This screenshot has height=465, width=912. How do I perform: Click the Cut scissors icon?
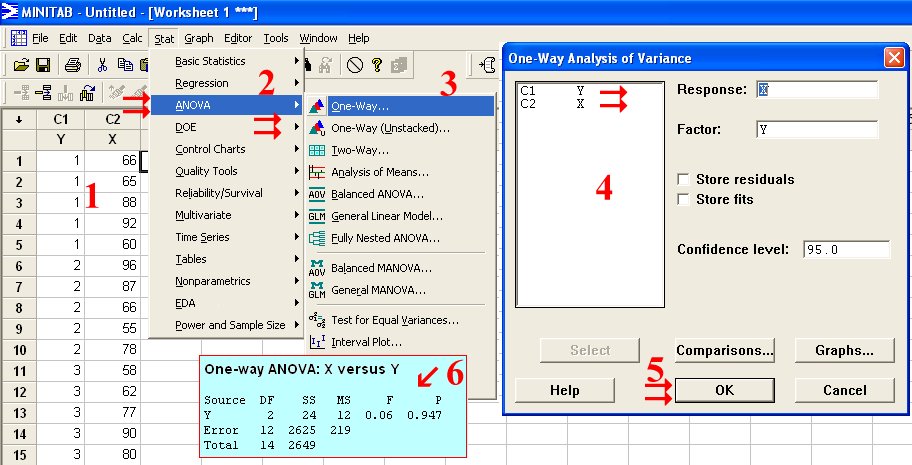pyautogui.click(x=102, y=65)
